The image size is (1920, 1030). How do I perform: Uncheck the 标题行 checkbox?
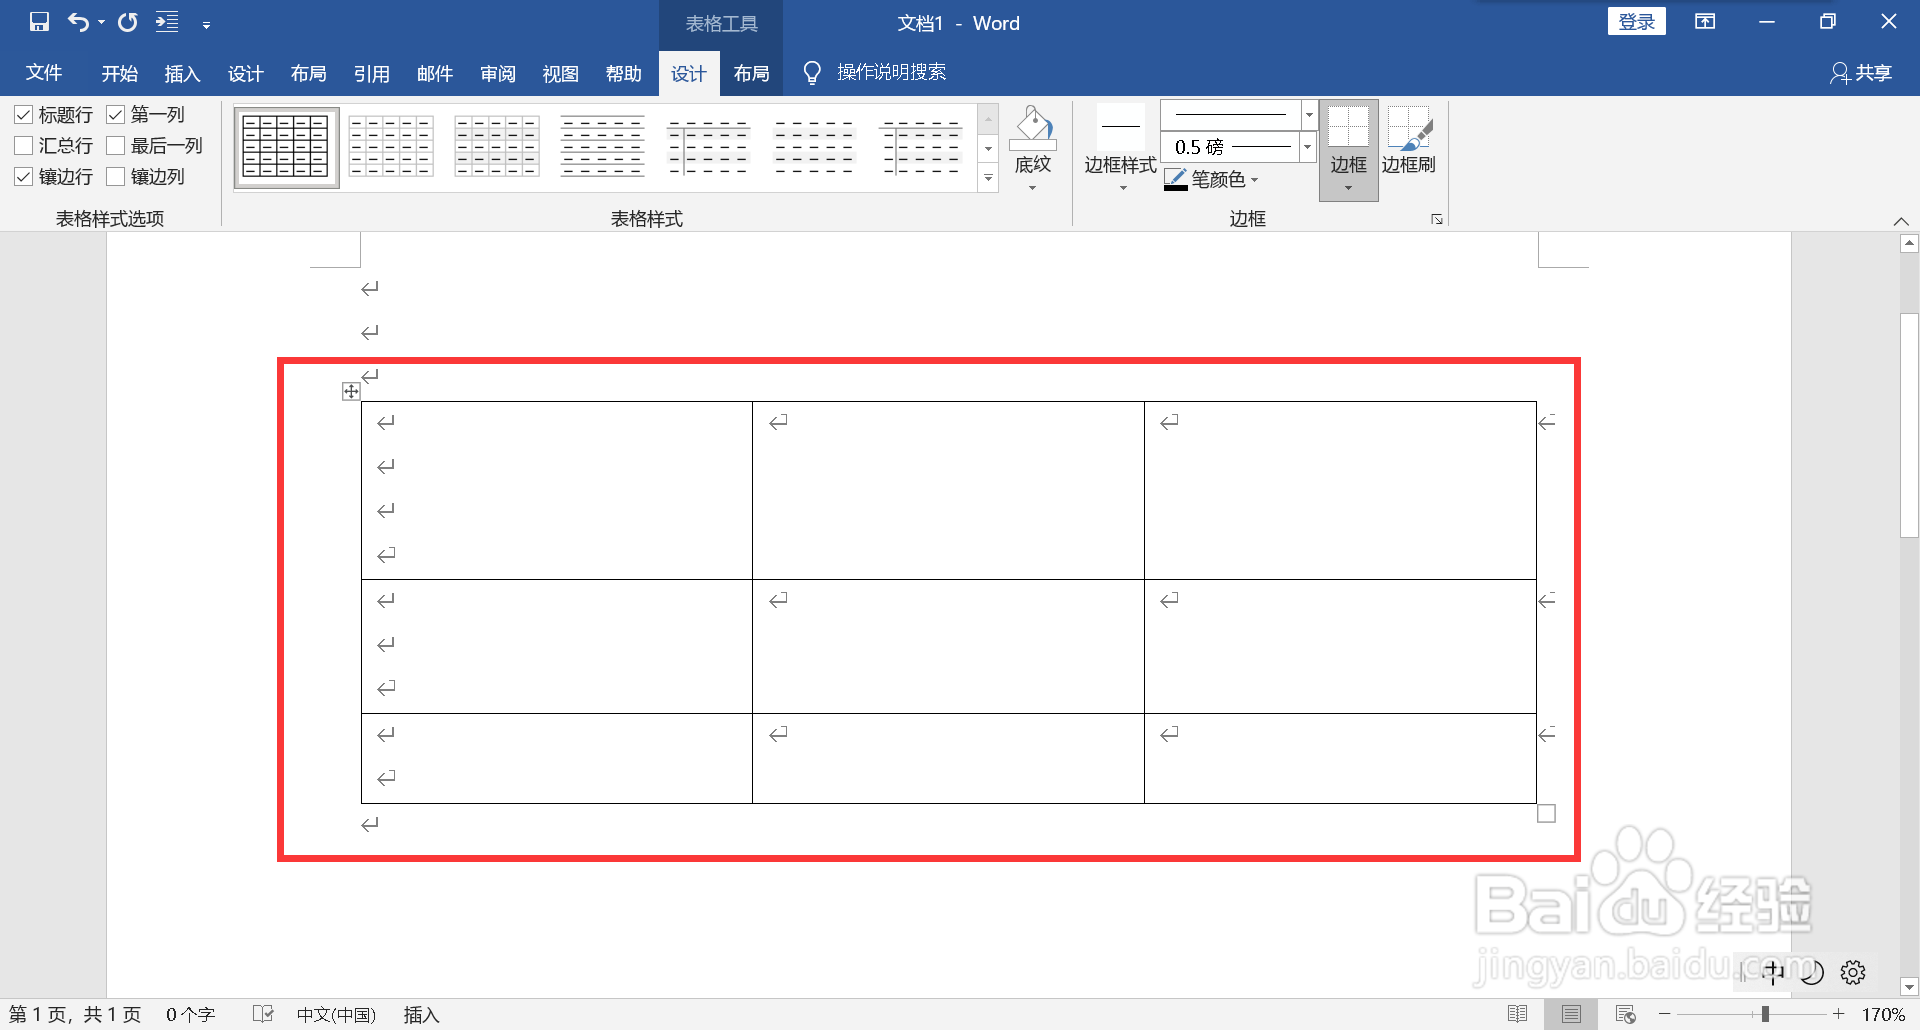pos(25,114)
